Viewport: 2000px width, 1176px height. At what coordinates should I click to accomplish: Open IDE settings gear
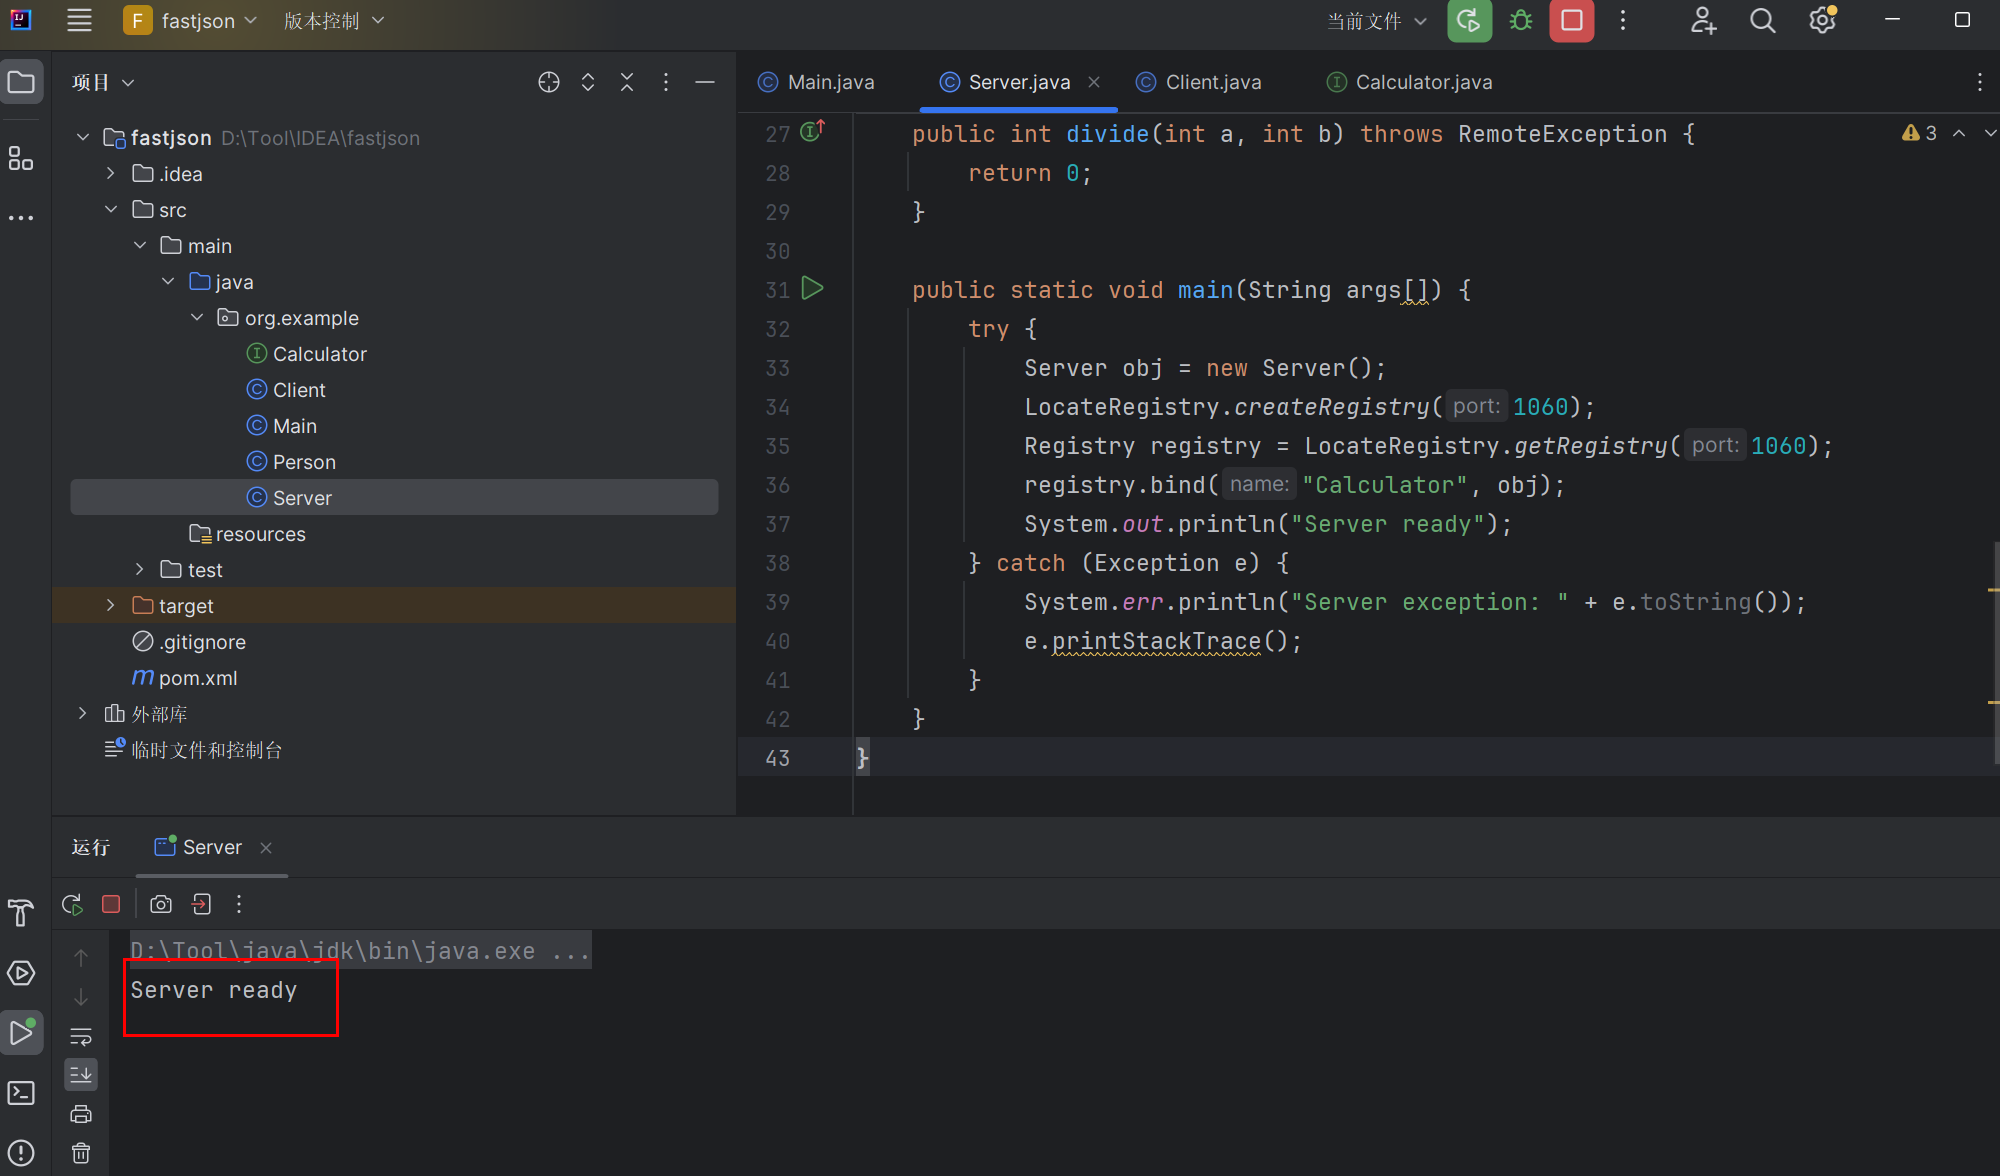coord(1823,20)
